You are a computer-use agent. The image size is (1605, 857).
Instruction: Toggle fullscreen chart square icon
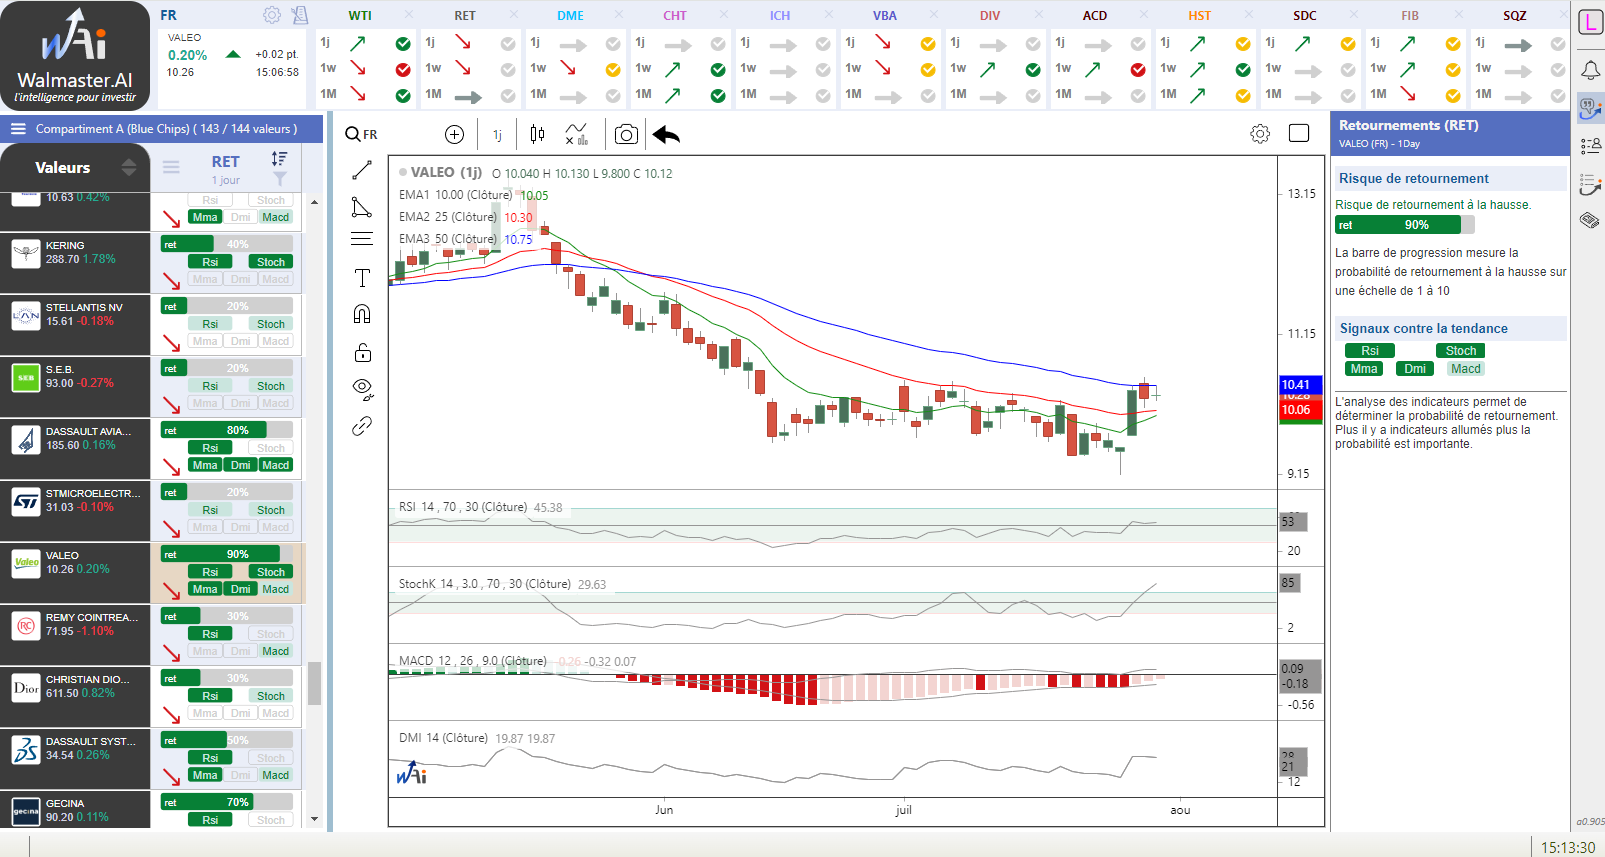1299,134
